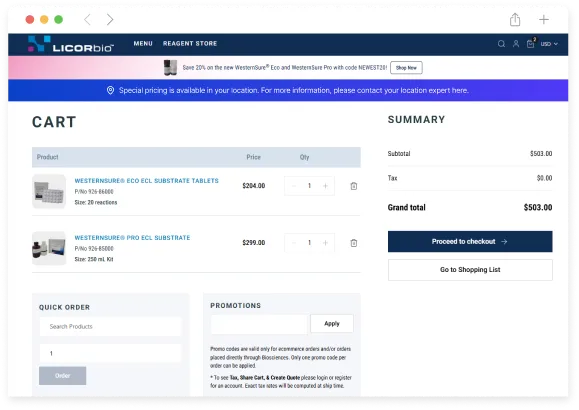579x410 pixels.
Task: Decrease quantity of ECO ECL Substrate Tablets
Action: 294,186
